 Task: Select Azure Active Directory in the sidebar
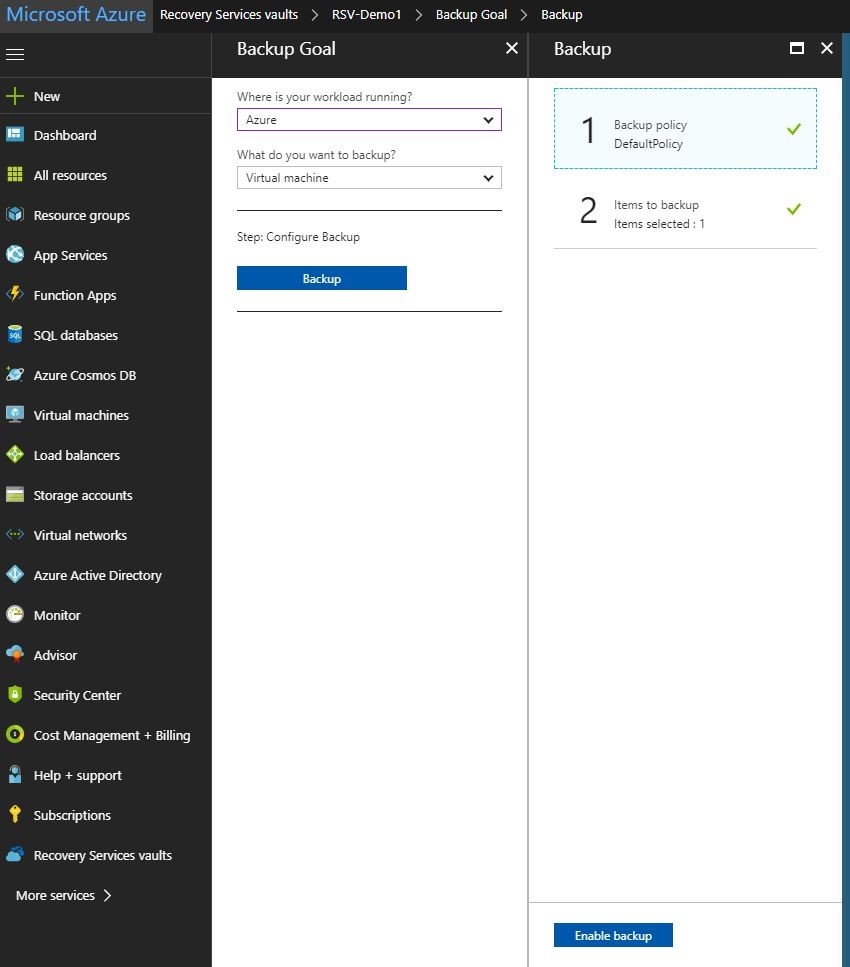click(x=97, y=575)
